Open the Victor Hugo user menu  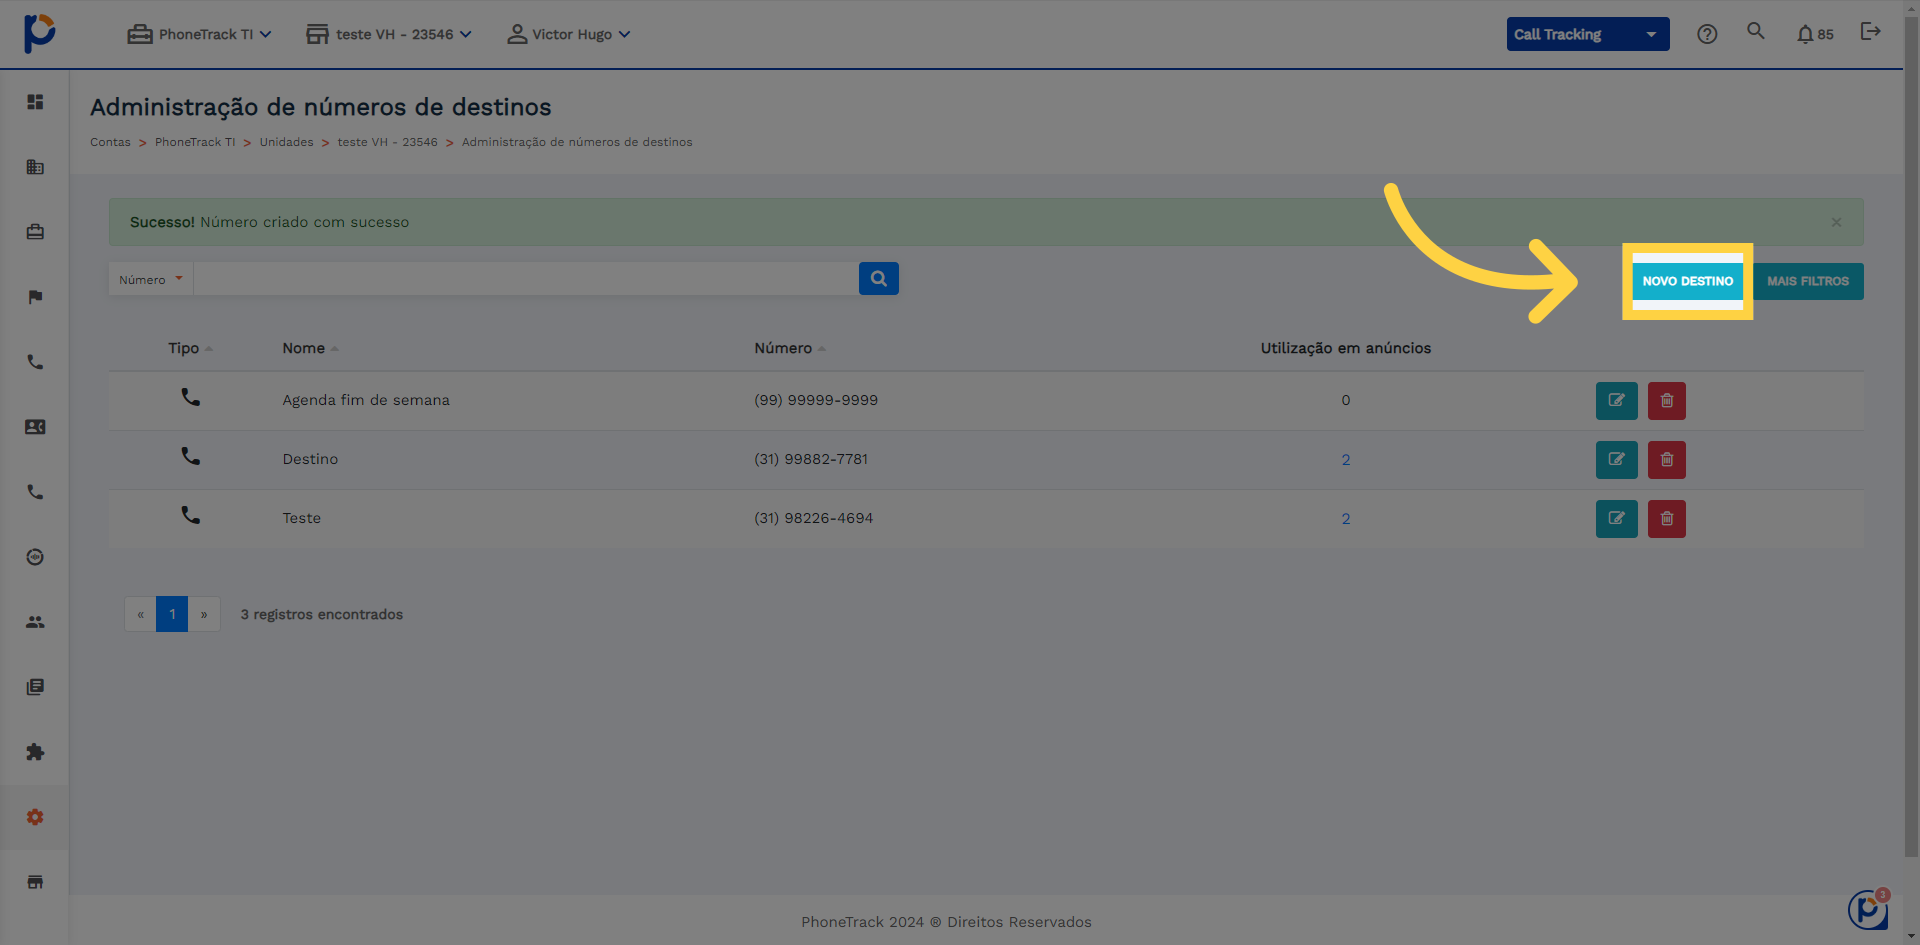(569, 34)
